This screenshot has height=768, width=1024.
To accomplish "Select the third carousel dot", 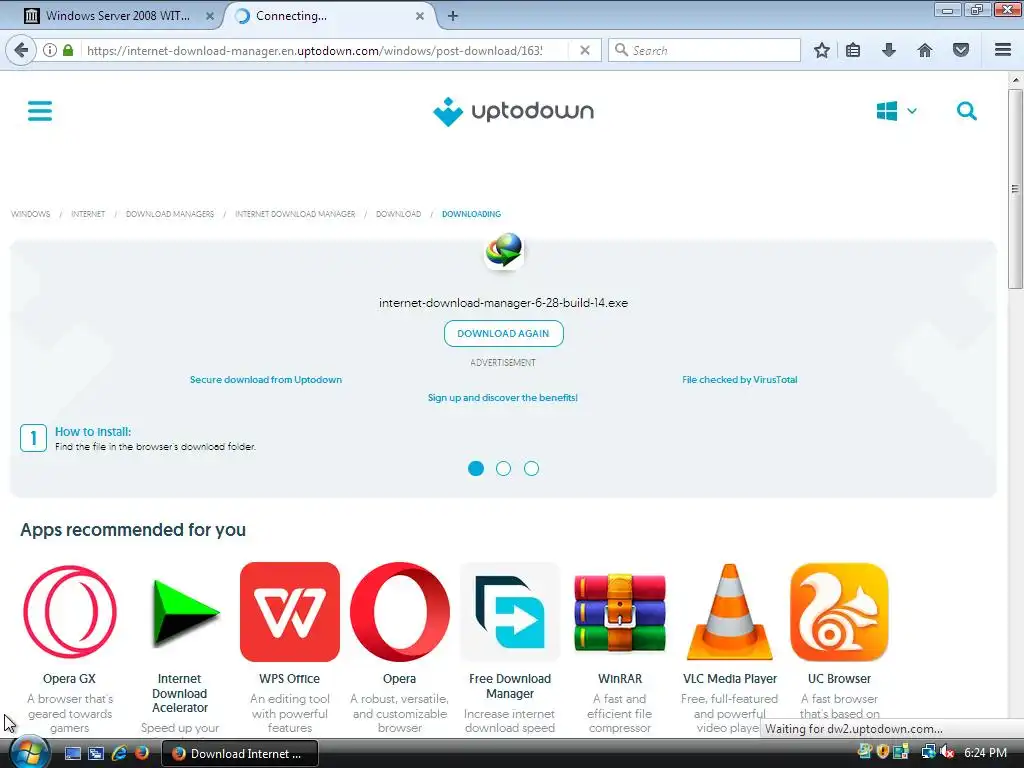I will click(532, 468).
